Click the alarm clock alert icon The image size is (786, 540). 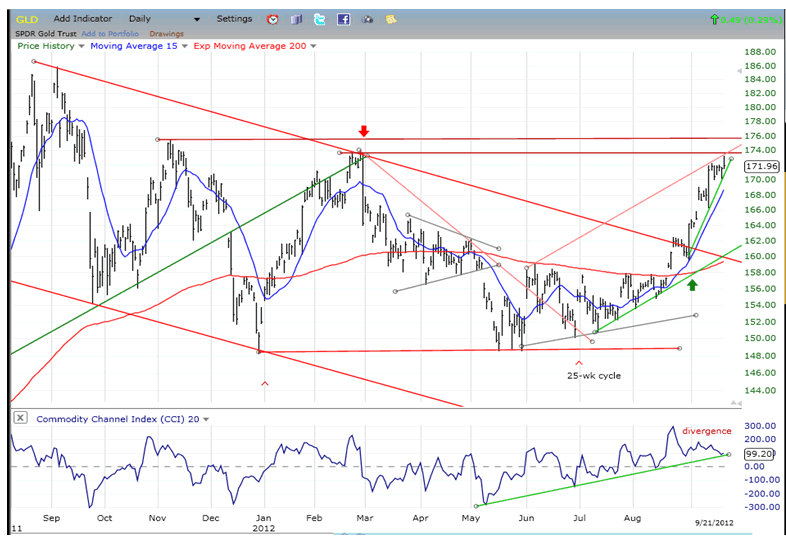274,19
